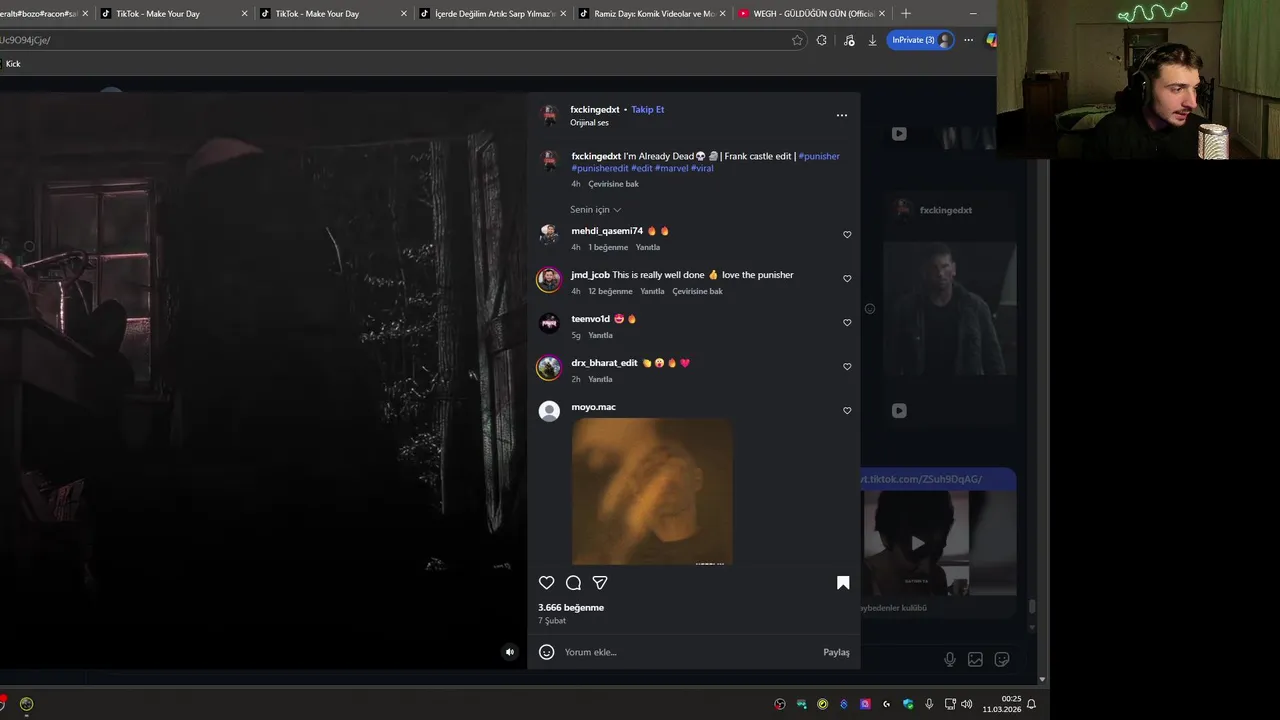Viewport: 1280px width, 720px height.
Task: Open the InPrivate (3) profile button
Action: (x=921, y=40)
